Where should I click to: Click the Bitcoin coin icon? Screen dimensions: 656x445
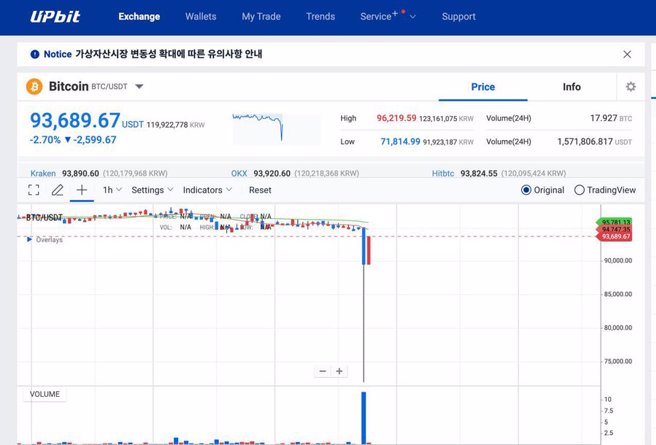[x=33, y=87]
